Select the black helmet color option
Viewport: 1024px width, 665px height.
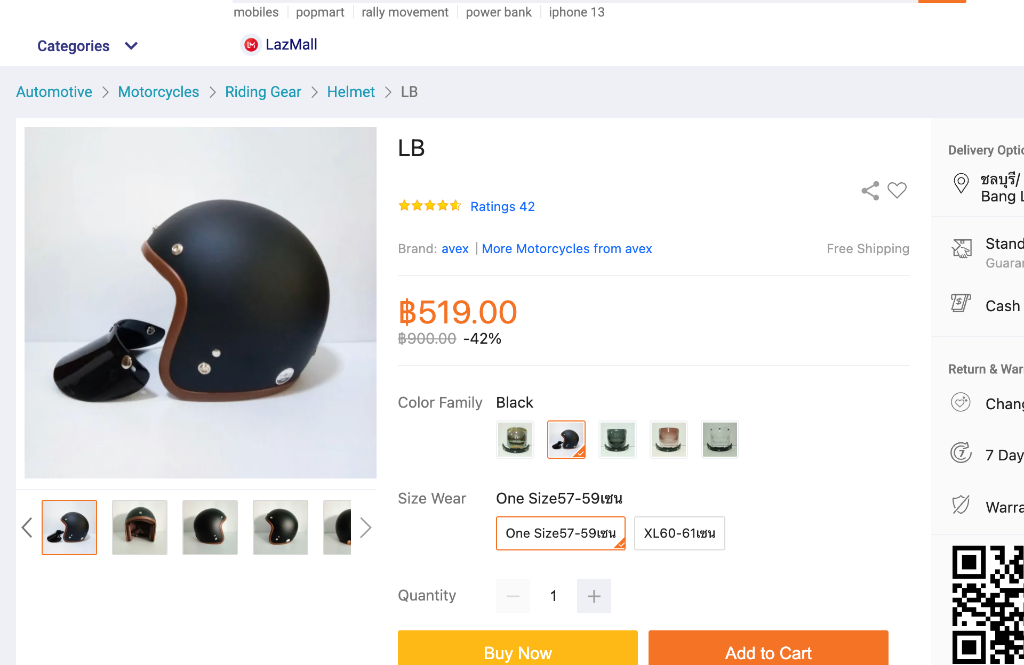click(x=566, y=439)
